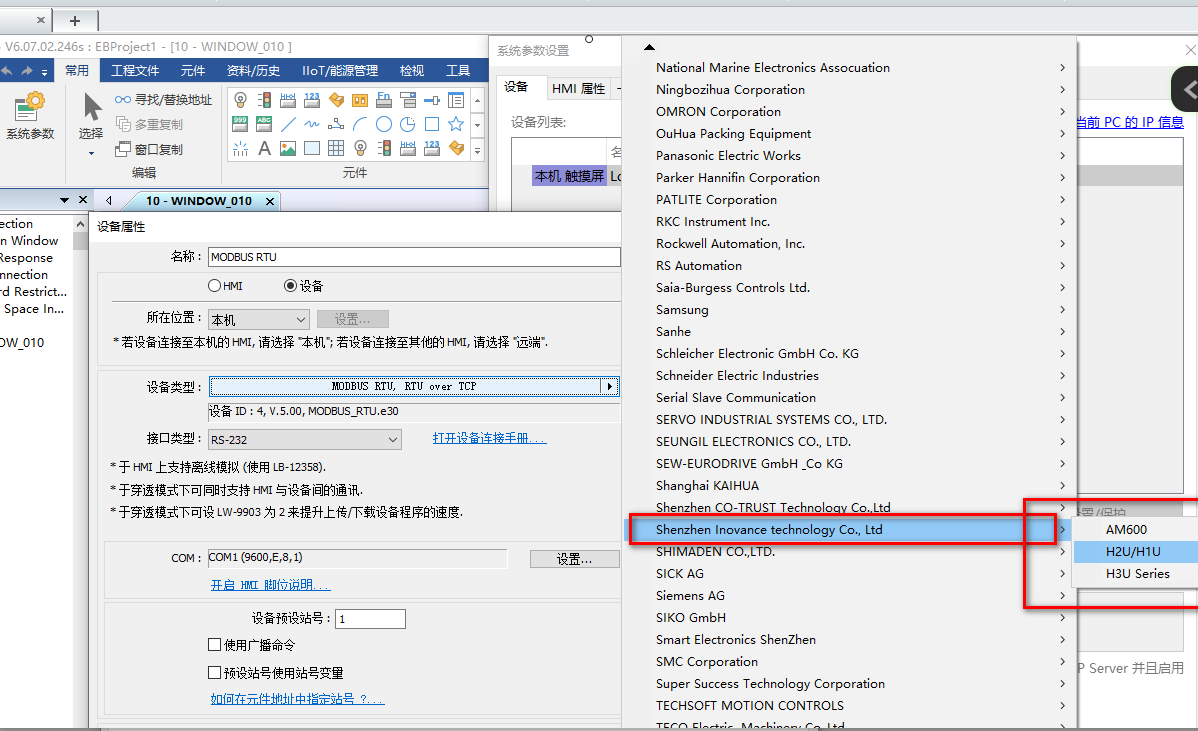Insert a text object with the A icon
The width and height of the screenshot is (1198, 731).
click(x=264, y=148)
